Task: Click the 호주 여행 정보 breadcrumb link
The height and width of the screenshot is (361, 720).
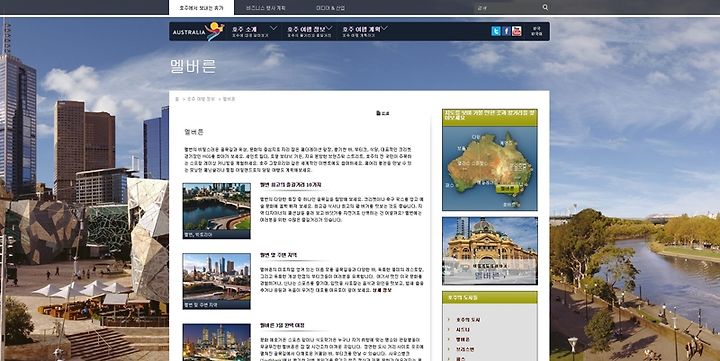Action: click(x=201, y=99)
